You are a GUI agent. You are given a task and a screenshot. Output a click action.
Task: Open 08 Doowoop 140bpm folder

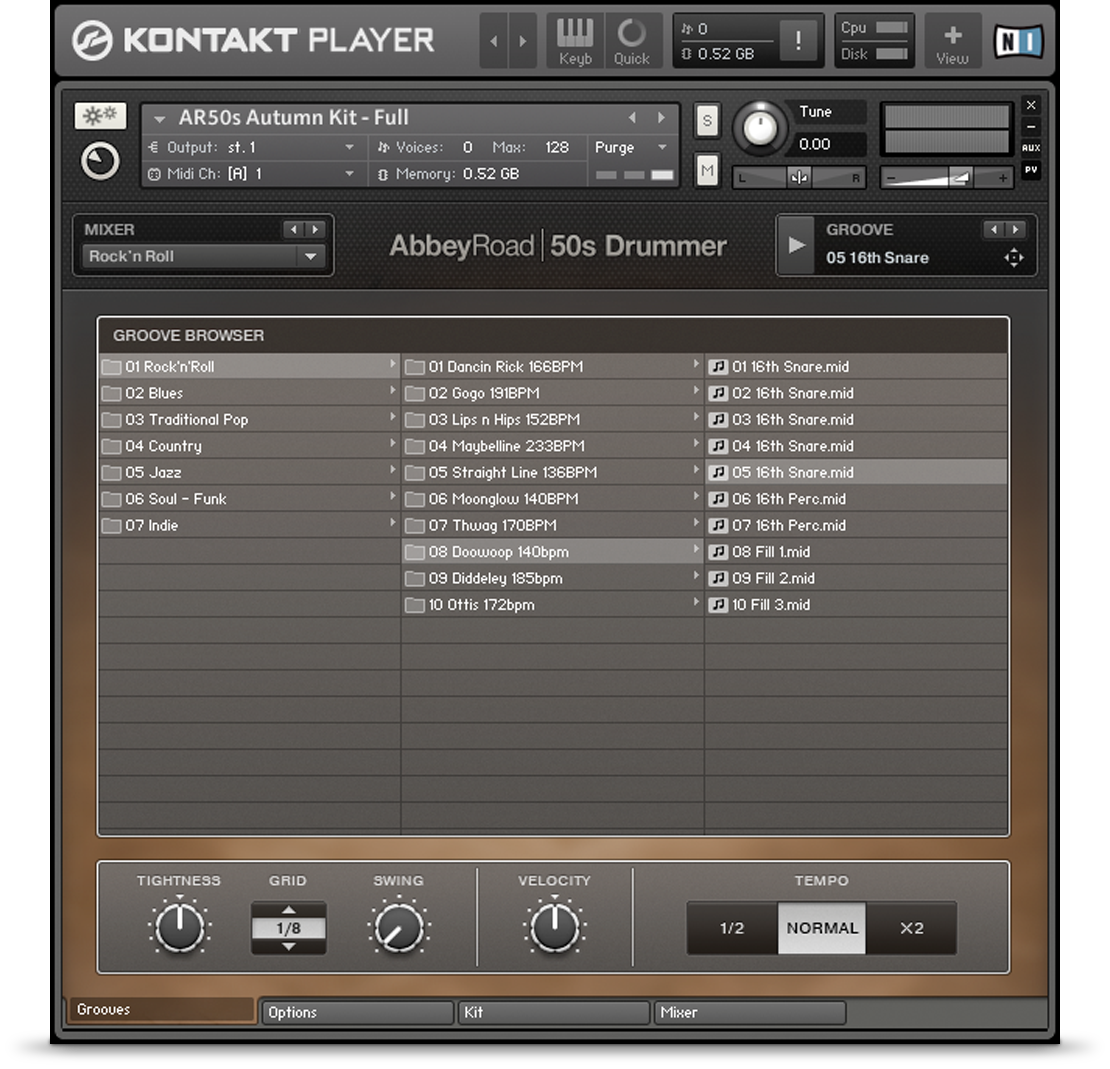552,552
